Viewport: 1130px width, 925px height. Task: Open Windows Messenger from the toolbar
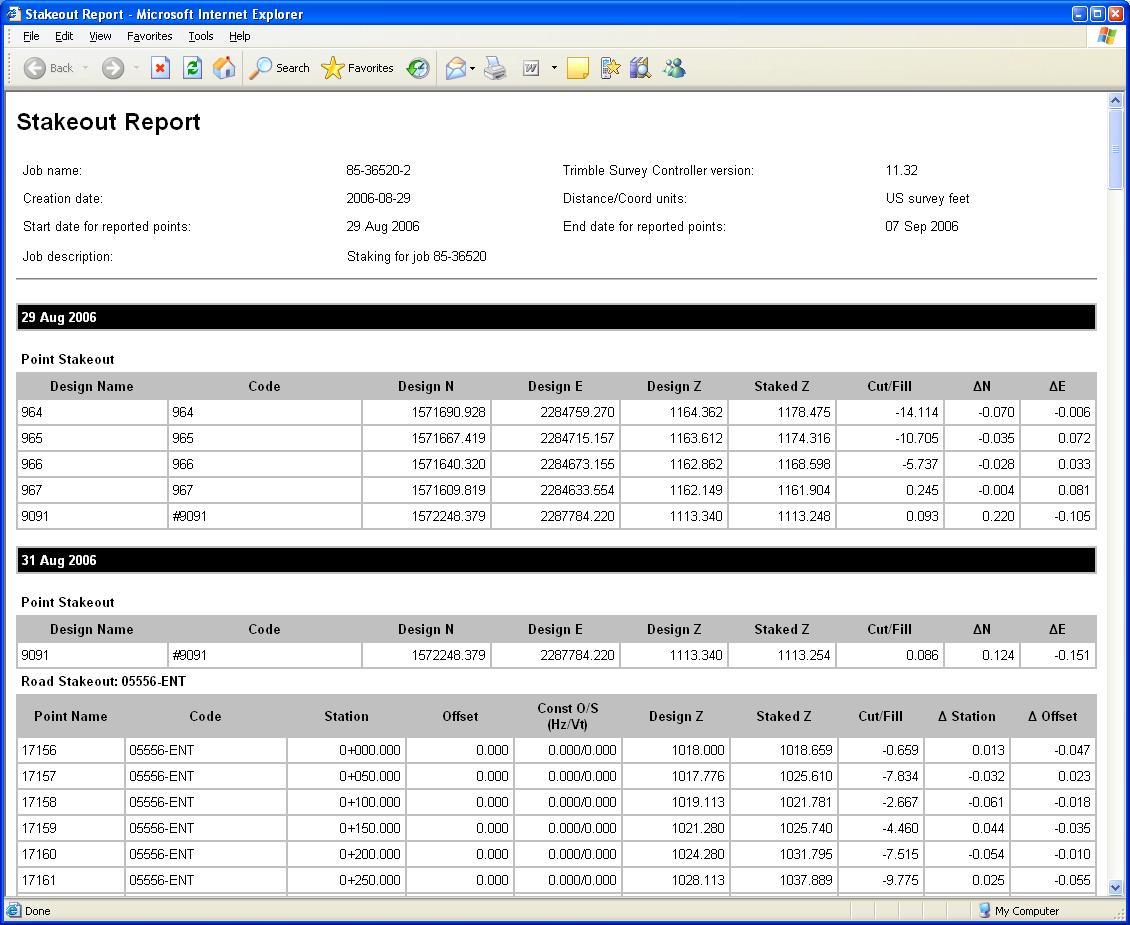pyautogui.click(x=674, y=68)
